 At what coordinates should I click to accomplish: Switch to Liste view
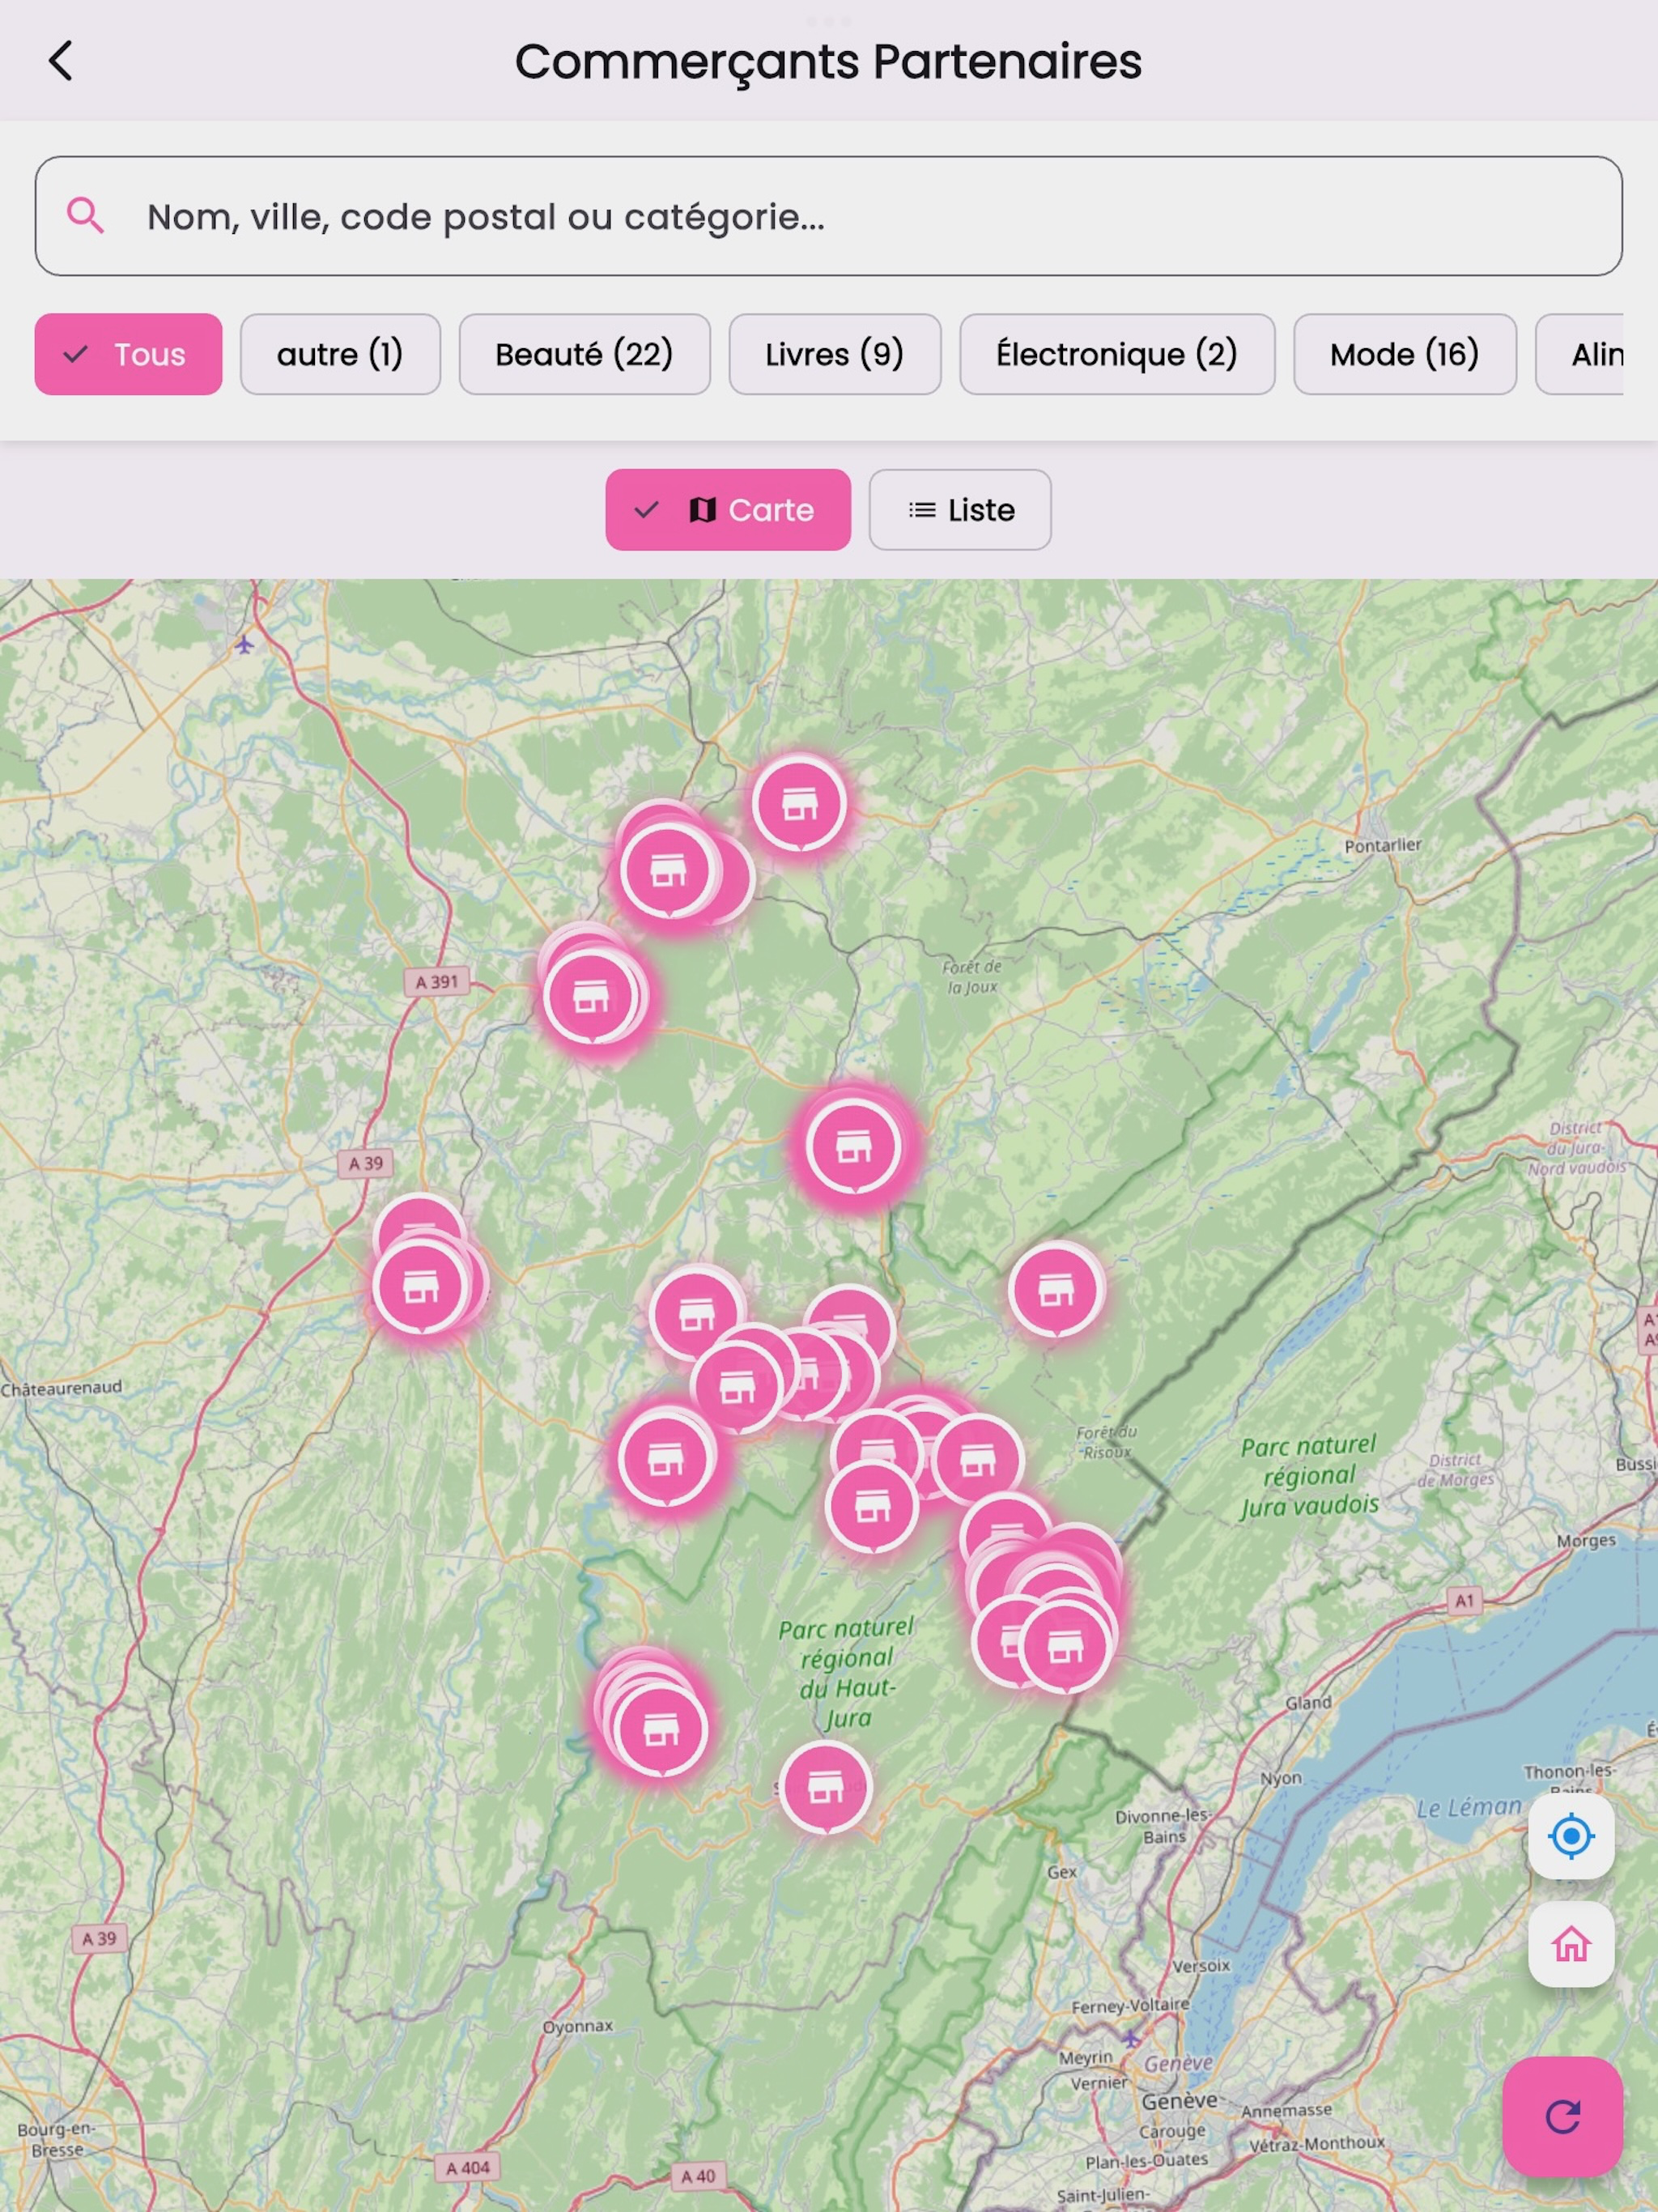(959, 509)
